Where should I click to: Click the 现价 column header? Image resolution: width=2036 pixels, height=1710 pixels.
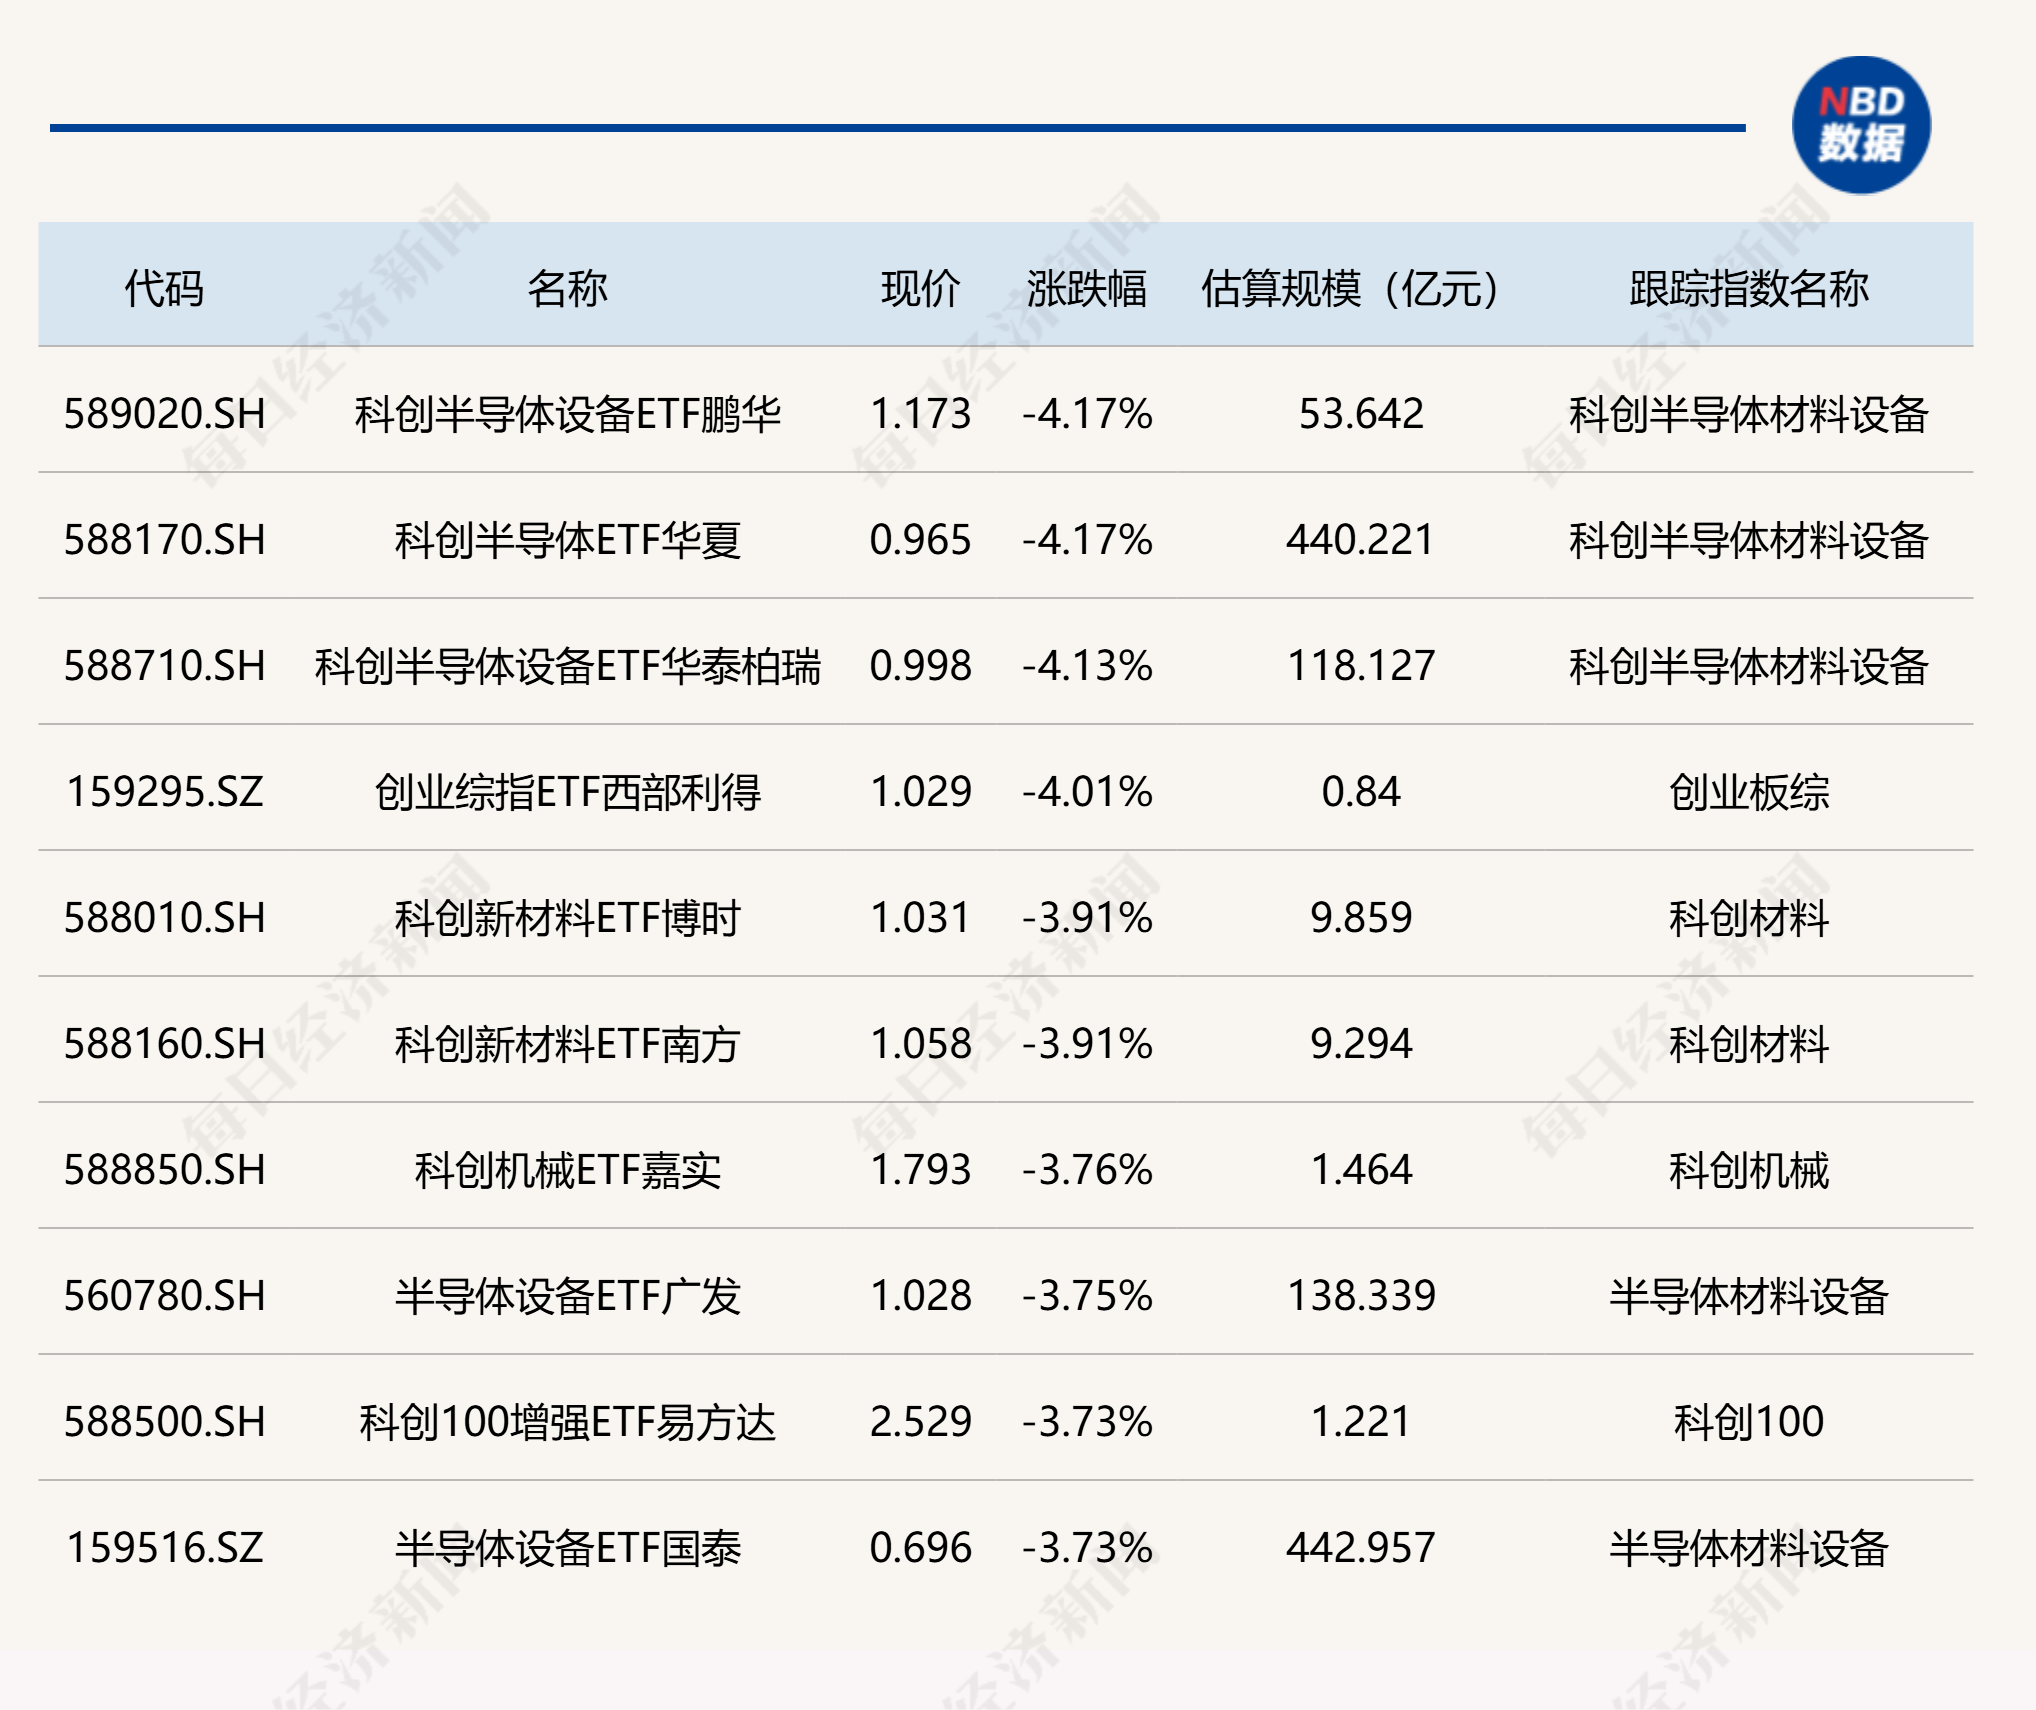920,289
